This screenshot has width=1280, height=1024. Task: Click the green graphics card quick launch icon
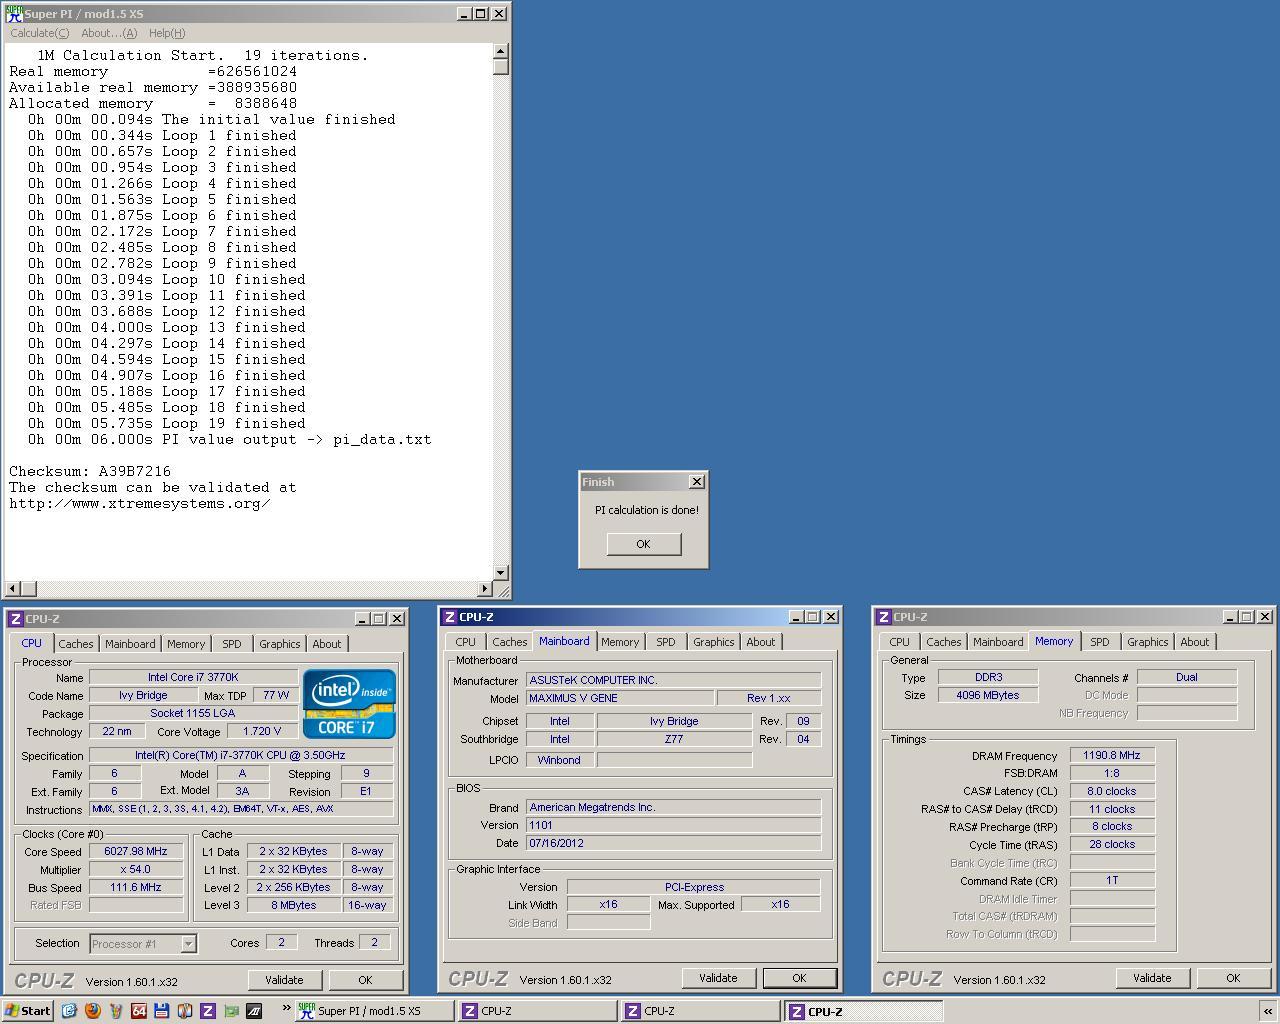231,1011
